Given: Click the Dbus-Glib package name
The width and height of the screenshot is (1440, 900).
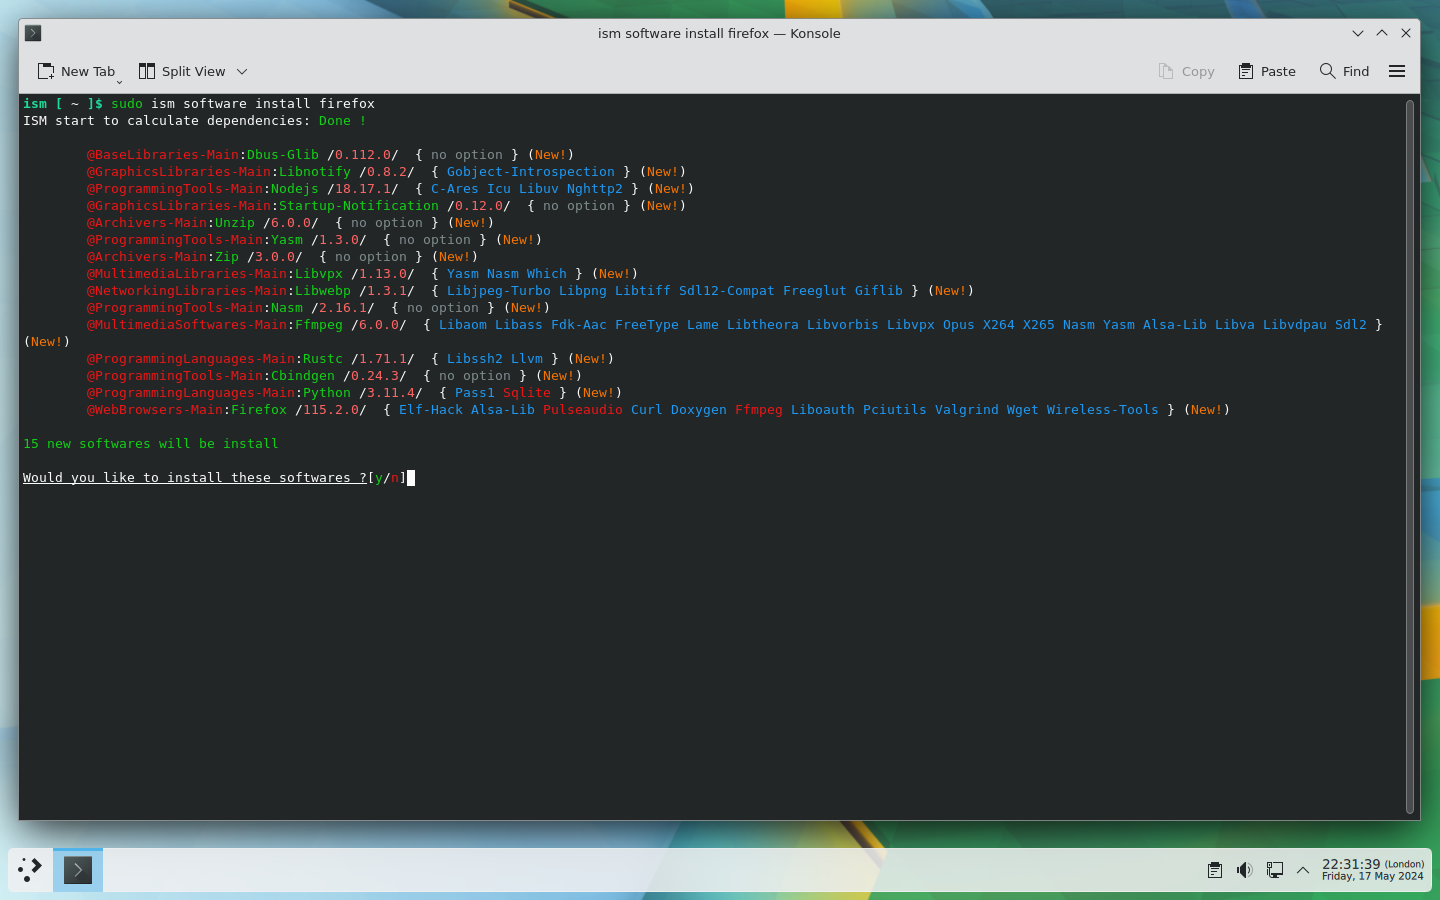Looking at the screenshot, I should click(283, 155).
